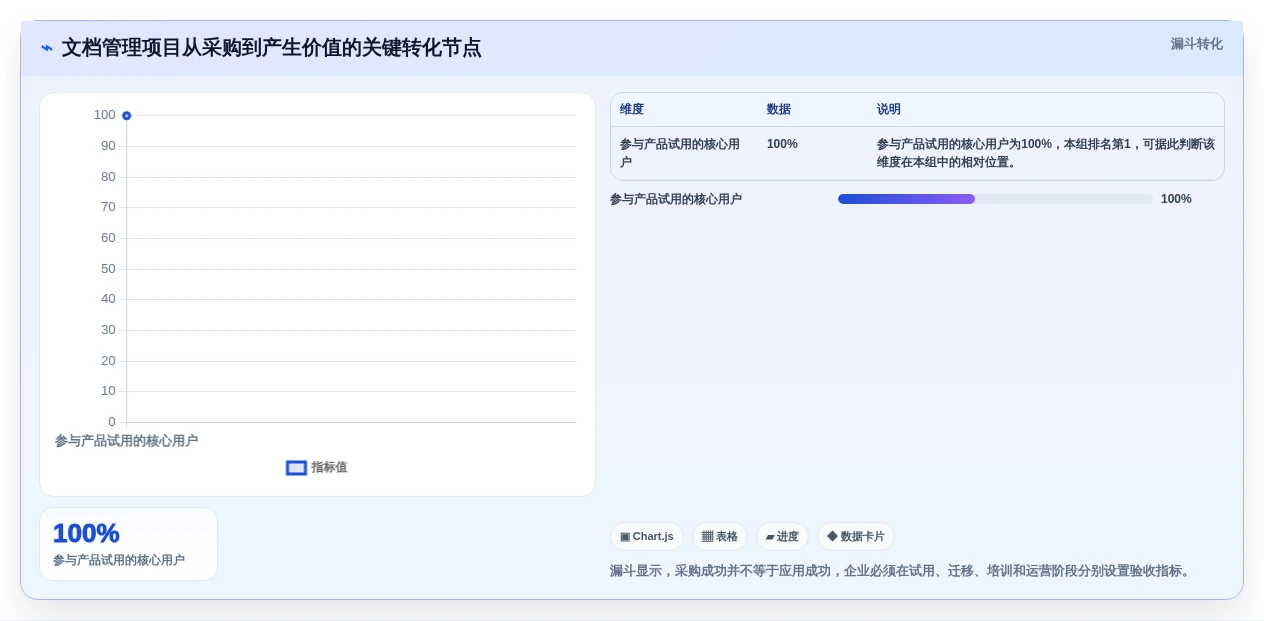Click the data point at value 100
The image size is (1264, 621).
point(127,116)
